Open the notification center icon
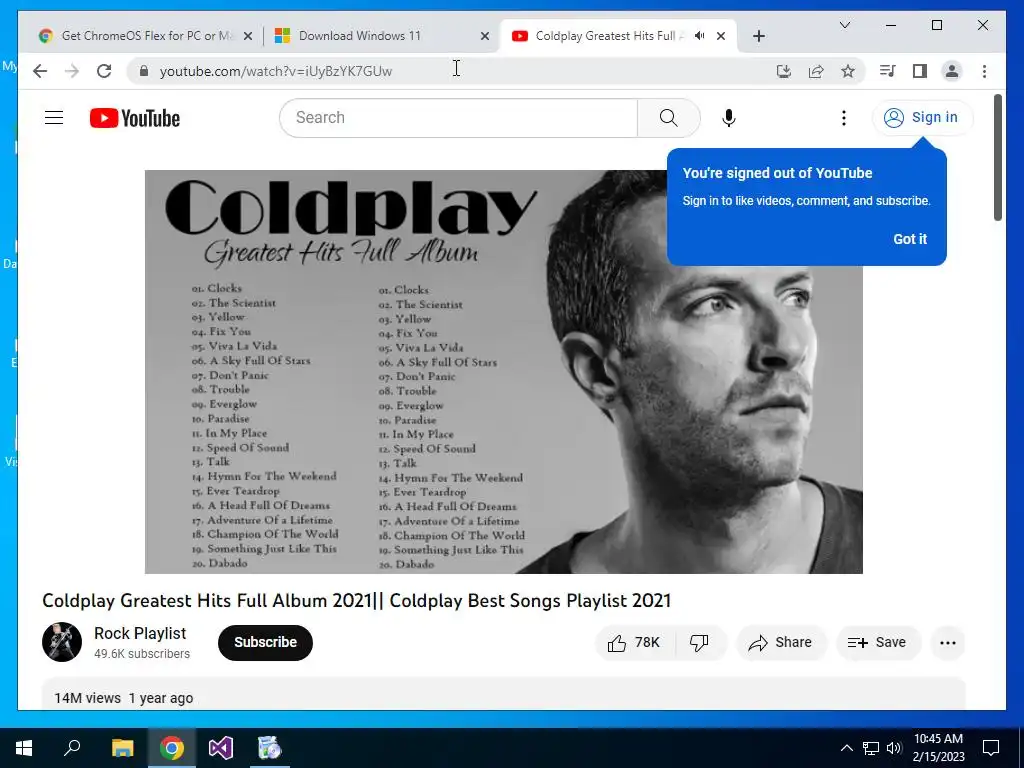Screen dimensions: 1024x768 coord(991,748)
